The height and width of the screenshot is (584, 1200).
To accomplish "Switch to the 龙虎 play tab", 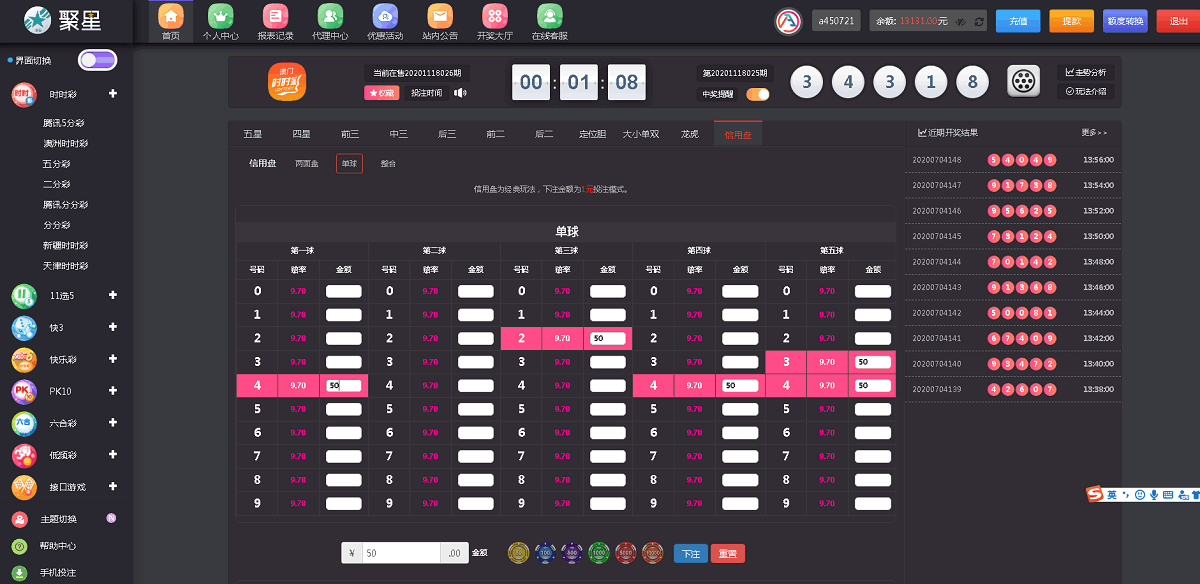I will pyautogui.click(x=689, y=134).
